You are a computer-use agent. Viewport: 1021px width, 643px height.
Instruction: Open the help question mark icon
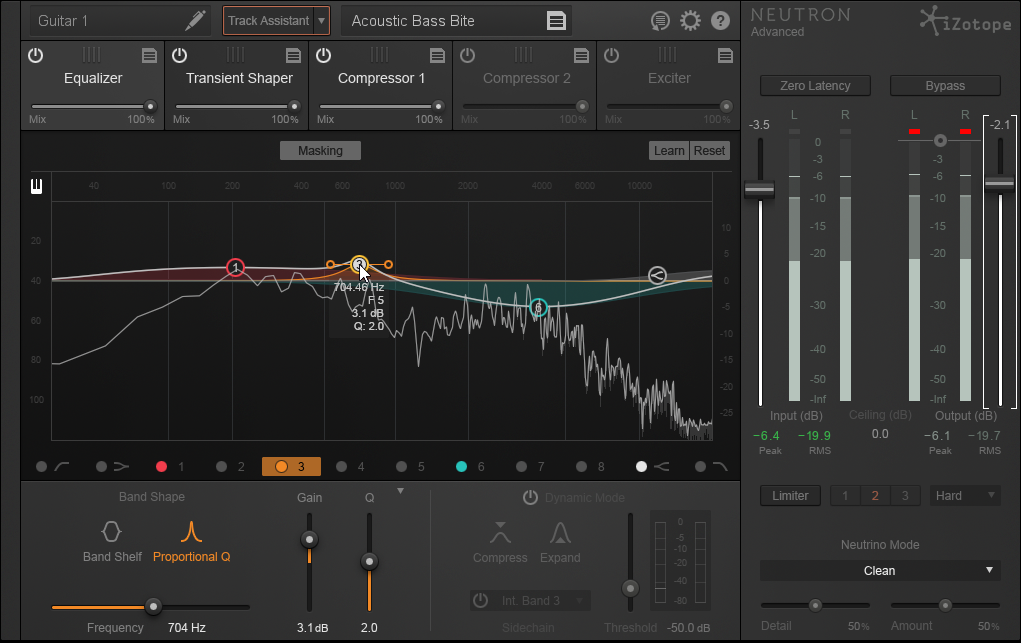(x=720, y=21)
